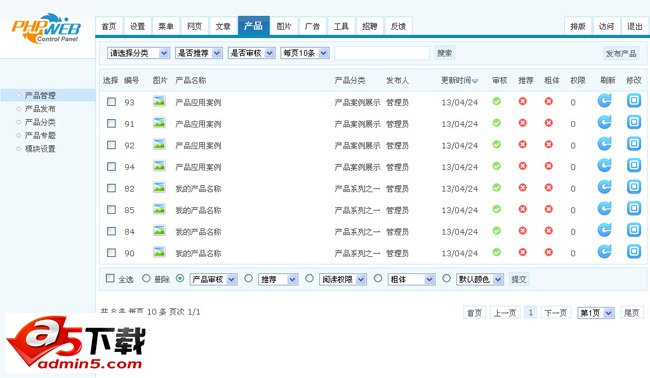Viewport: 650px width, 378px height.
Task: Check the checkbox for product 82
Action: coord(111,188)
